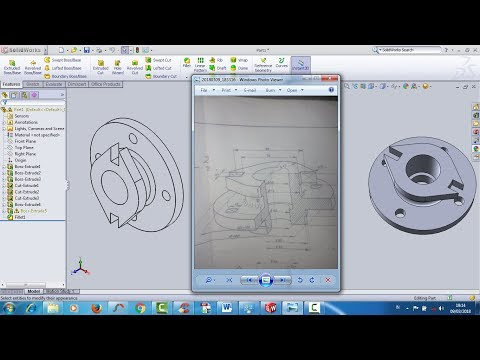Open the SolidWorks menu arrow beside logo
480x360 pixels.
(46, 50)
